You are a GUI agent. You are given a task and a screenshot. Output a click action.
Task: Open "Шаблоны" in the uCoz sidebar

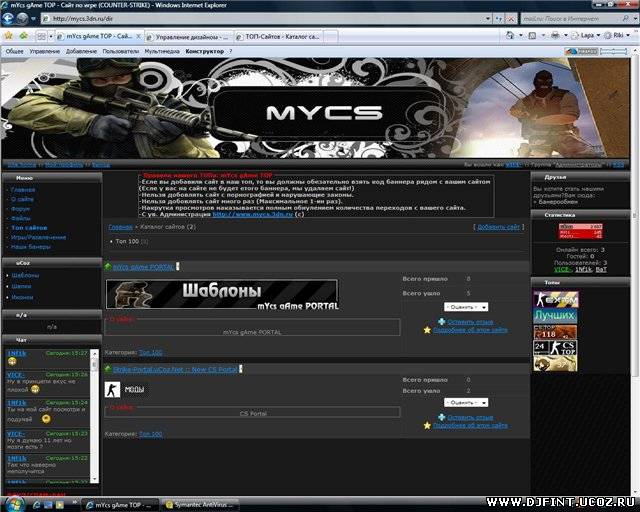tap(25, 275)
